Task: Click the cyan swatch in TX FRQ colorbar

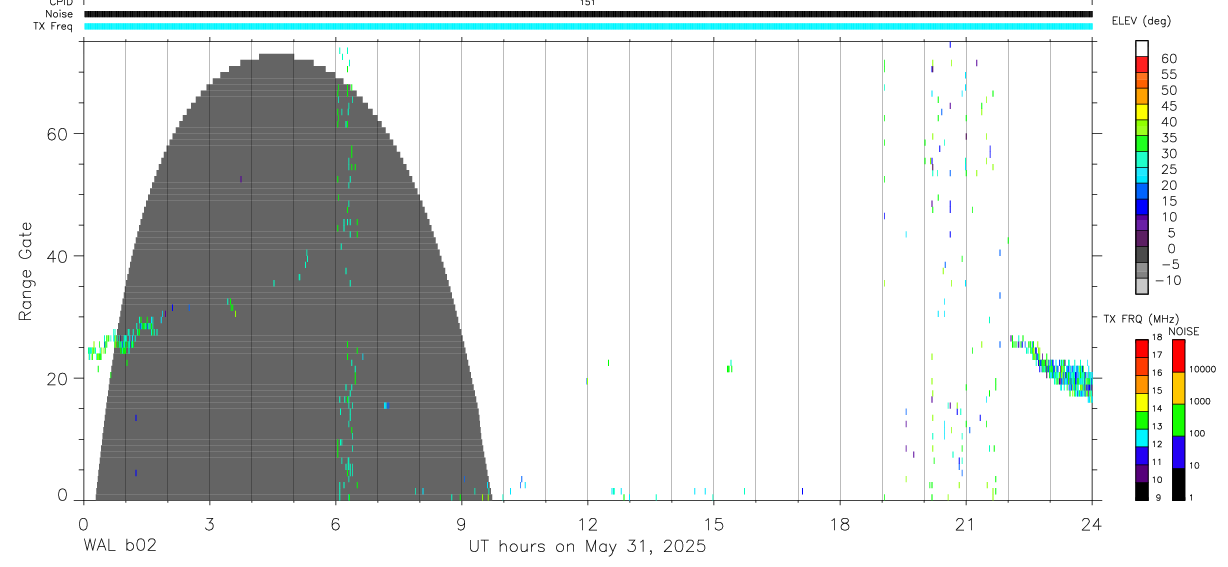Action: [1142, 438]
